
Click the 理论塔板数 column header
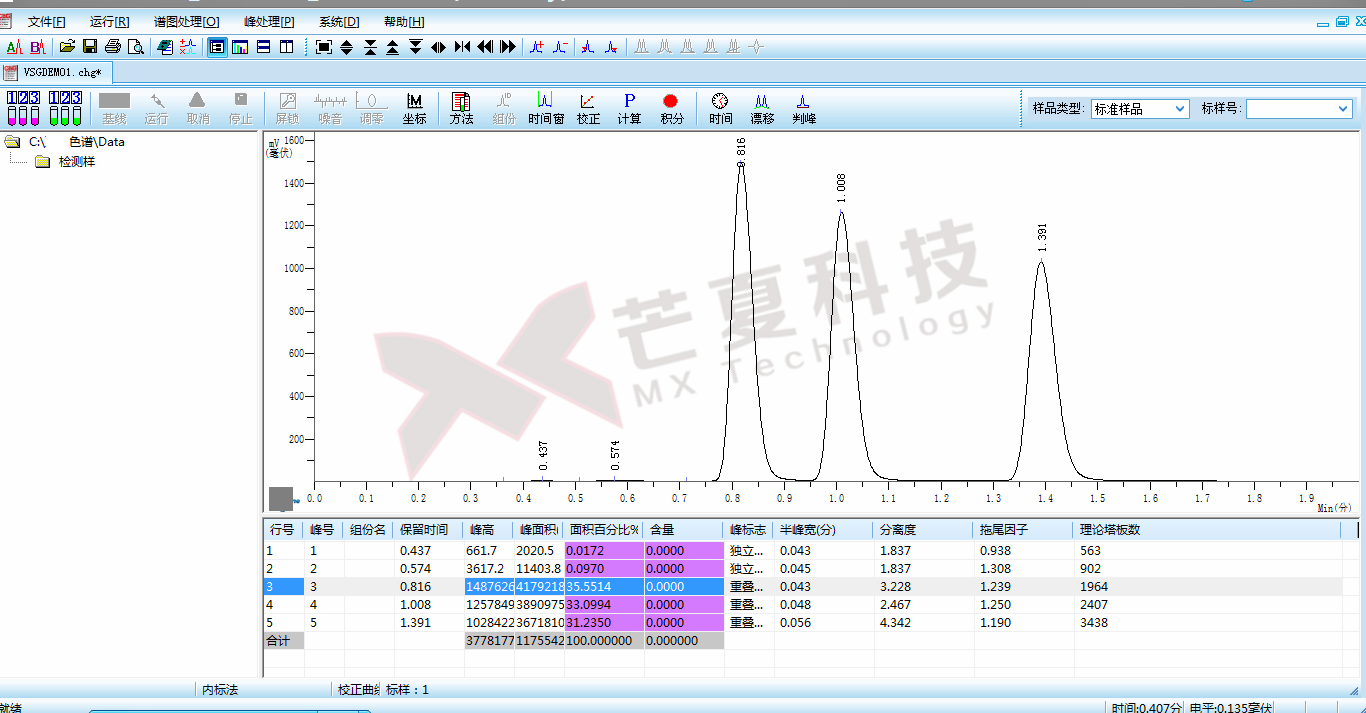click(x=1207, y=530)
